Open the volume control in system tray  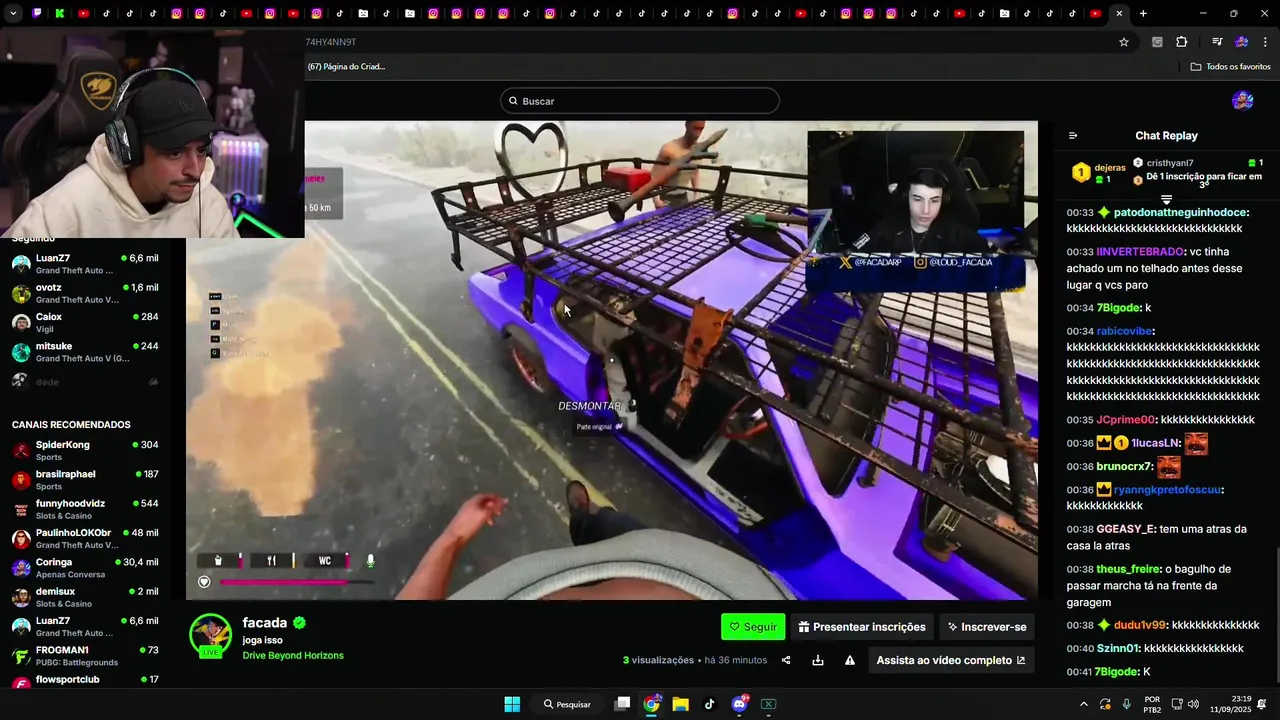(x=1193, y=704)
